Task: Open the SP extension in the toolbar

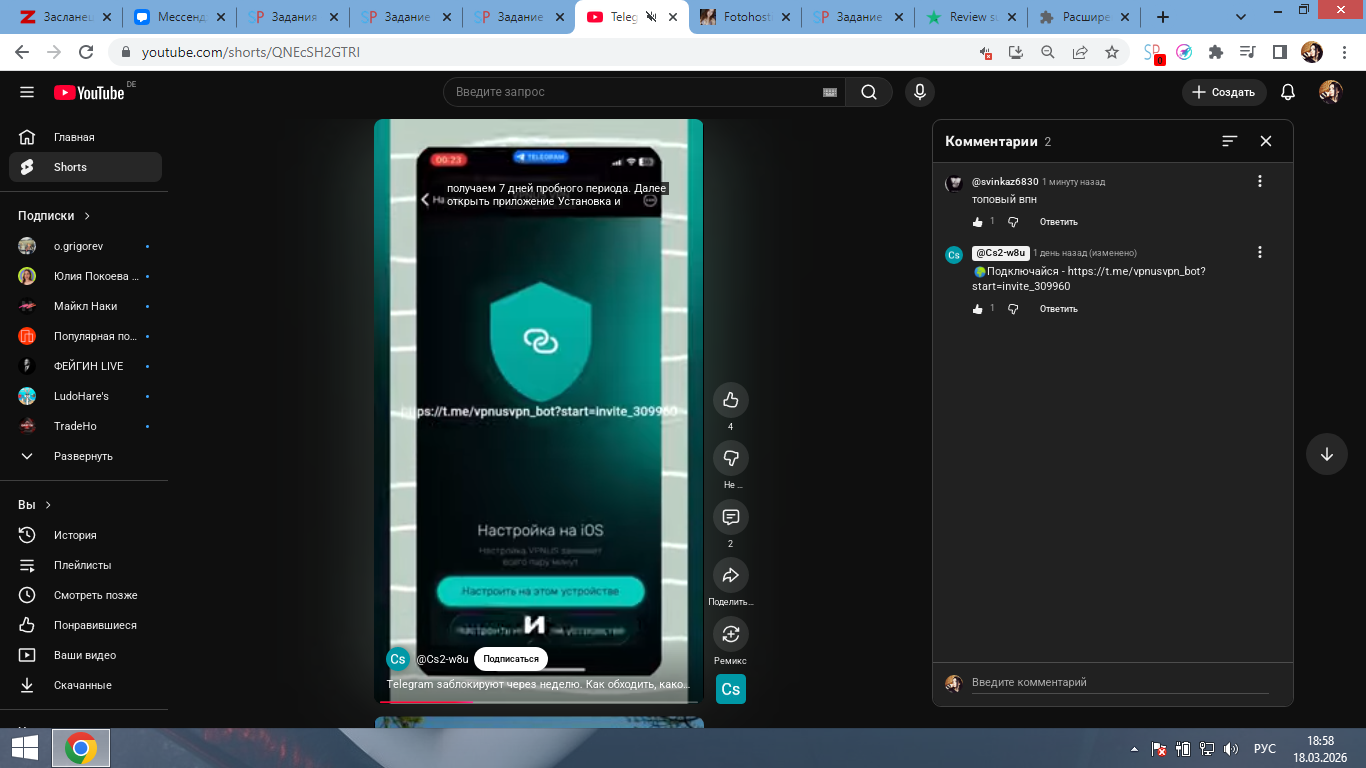Action: pos(1153,53)
